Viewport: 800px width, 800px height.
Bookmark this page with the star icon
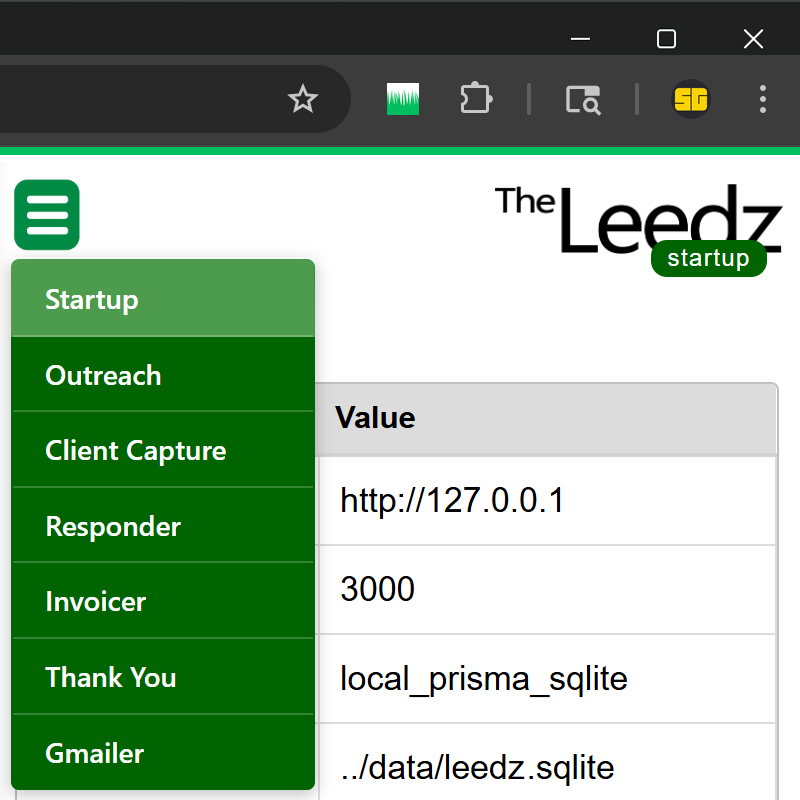tap(302, 99)
